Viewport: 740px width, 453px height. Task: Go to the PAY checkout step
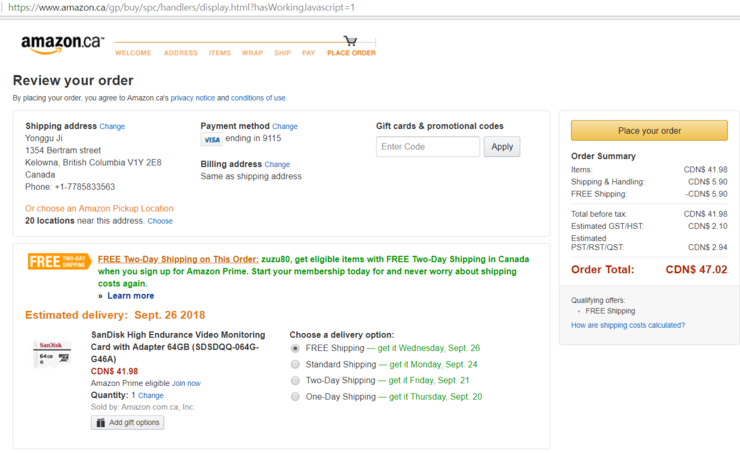pos(309,53)
